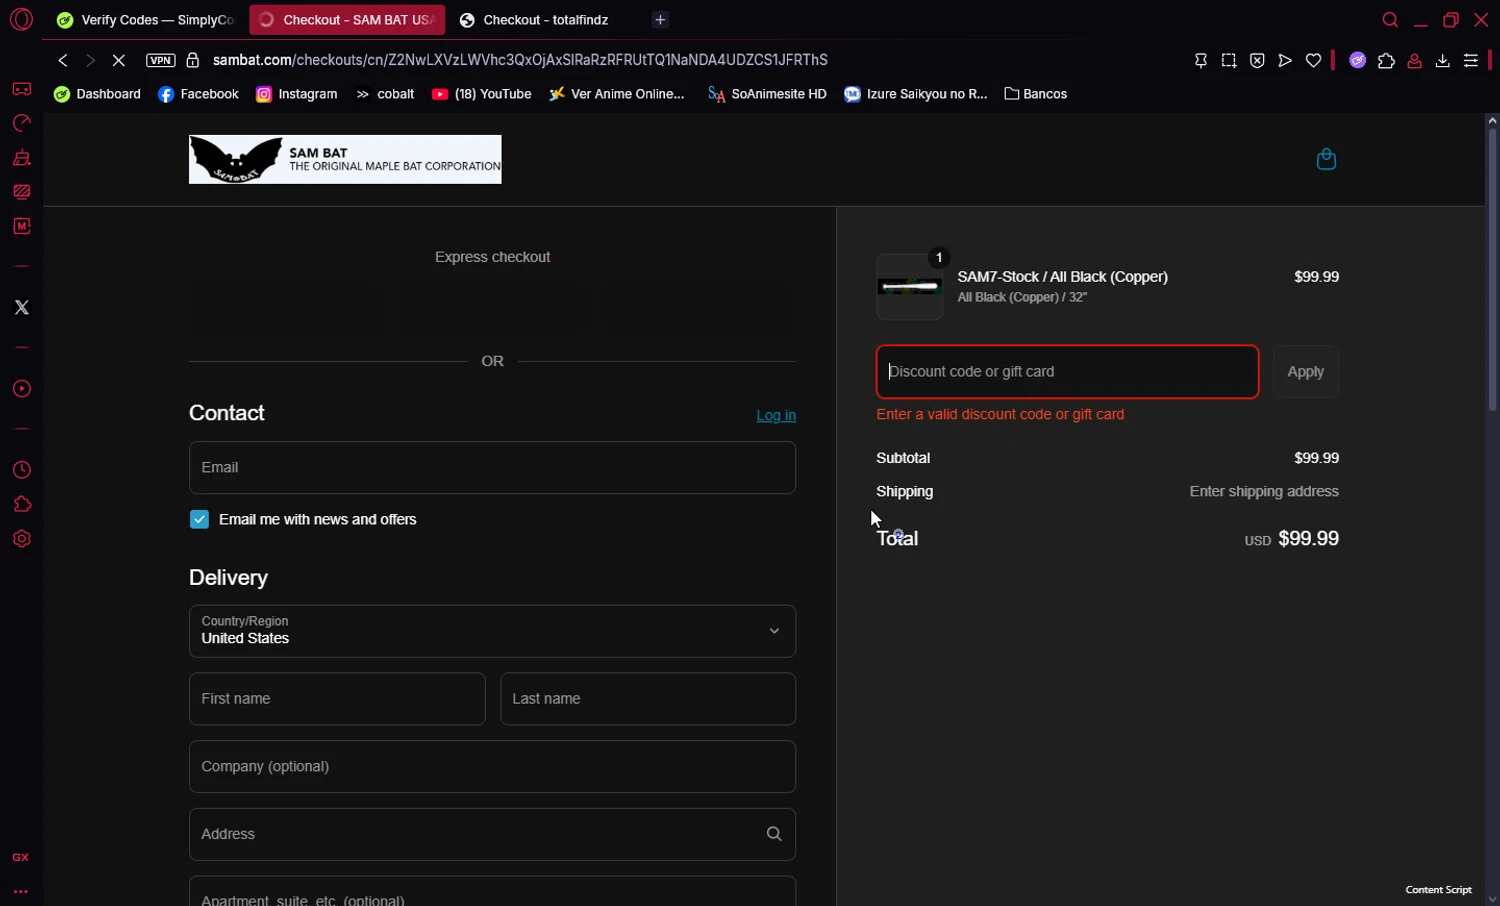Screen dimensions: 1500x906
Task: Open the profile account icon in toolbar
Action: pyautogui.click(x=1414, y=61)
